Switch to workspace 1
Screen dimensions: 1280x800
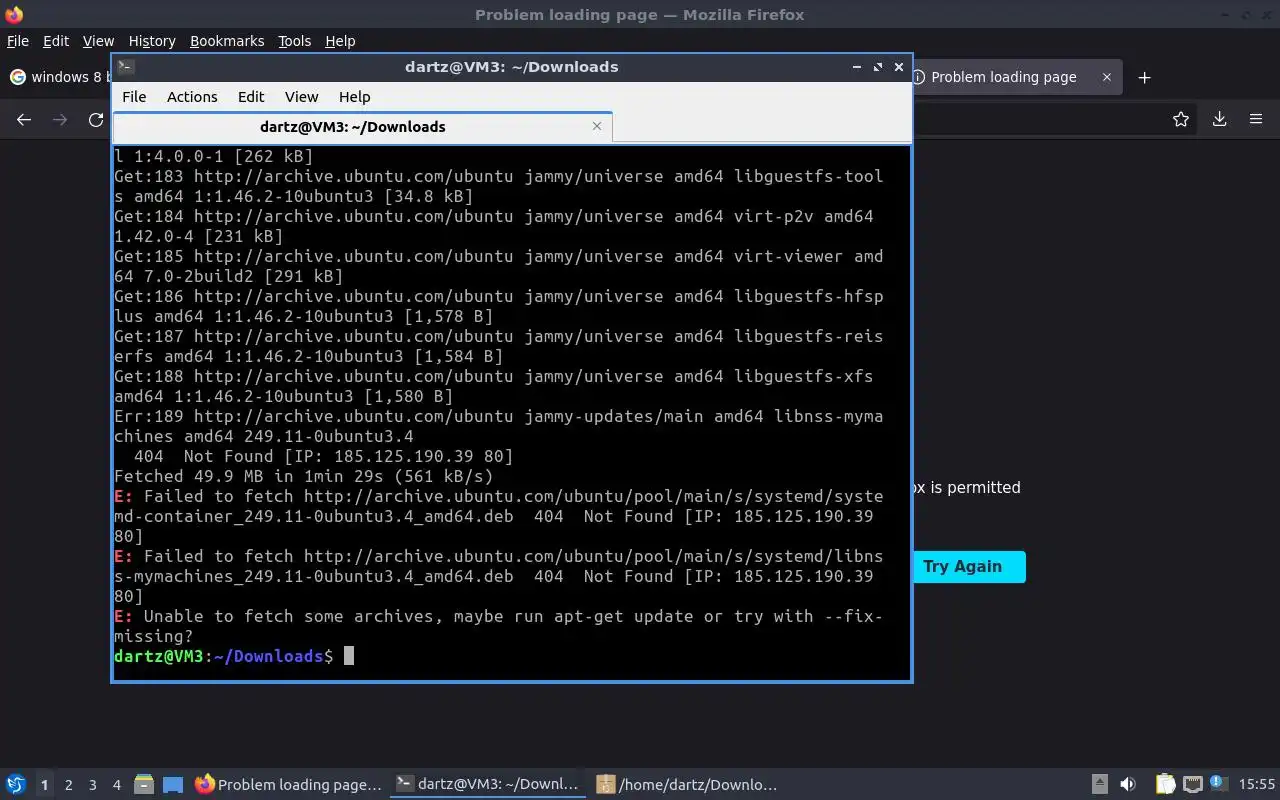click(44, 785)
